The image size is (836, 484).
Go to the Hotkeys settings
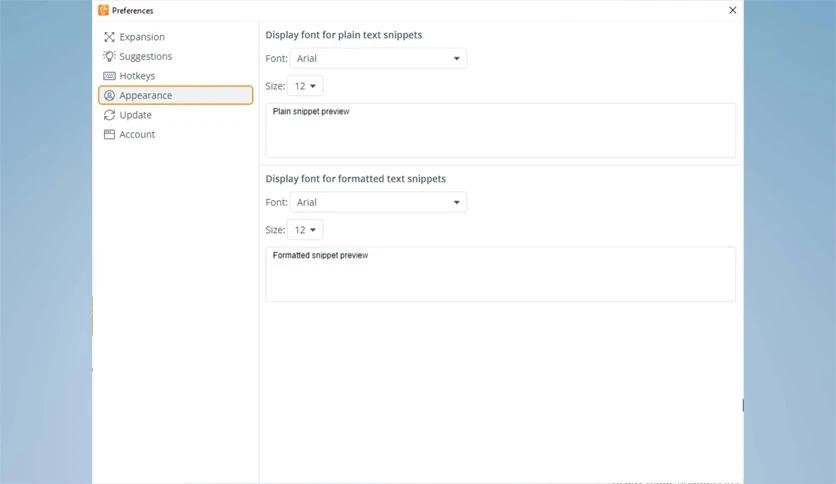[137, 76]
